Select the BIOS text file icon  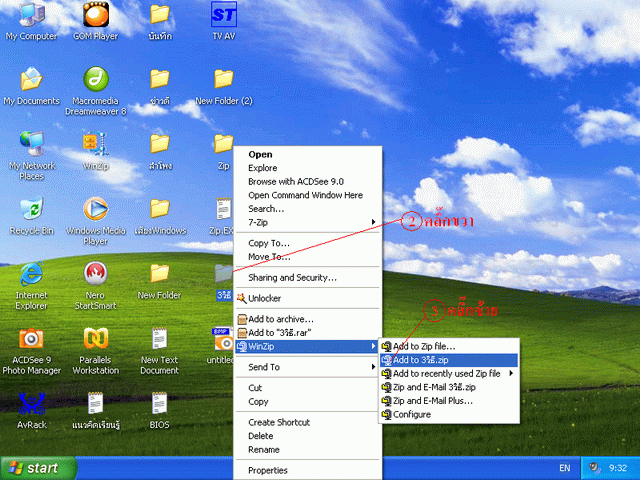coord(159,410)
